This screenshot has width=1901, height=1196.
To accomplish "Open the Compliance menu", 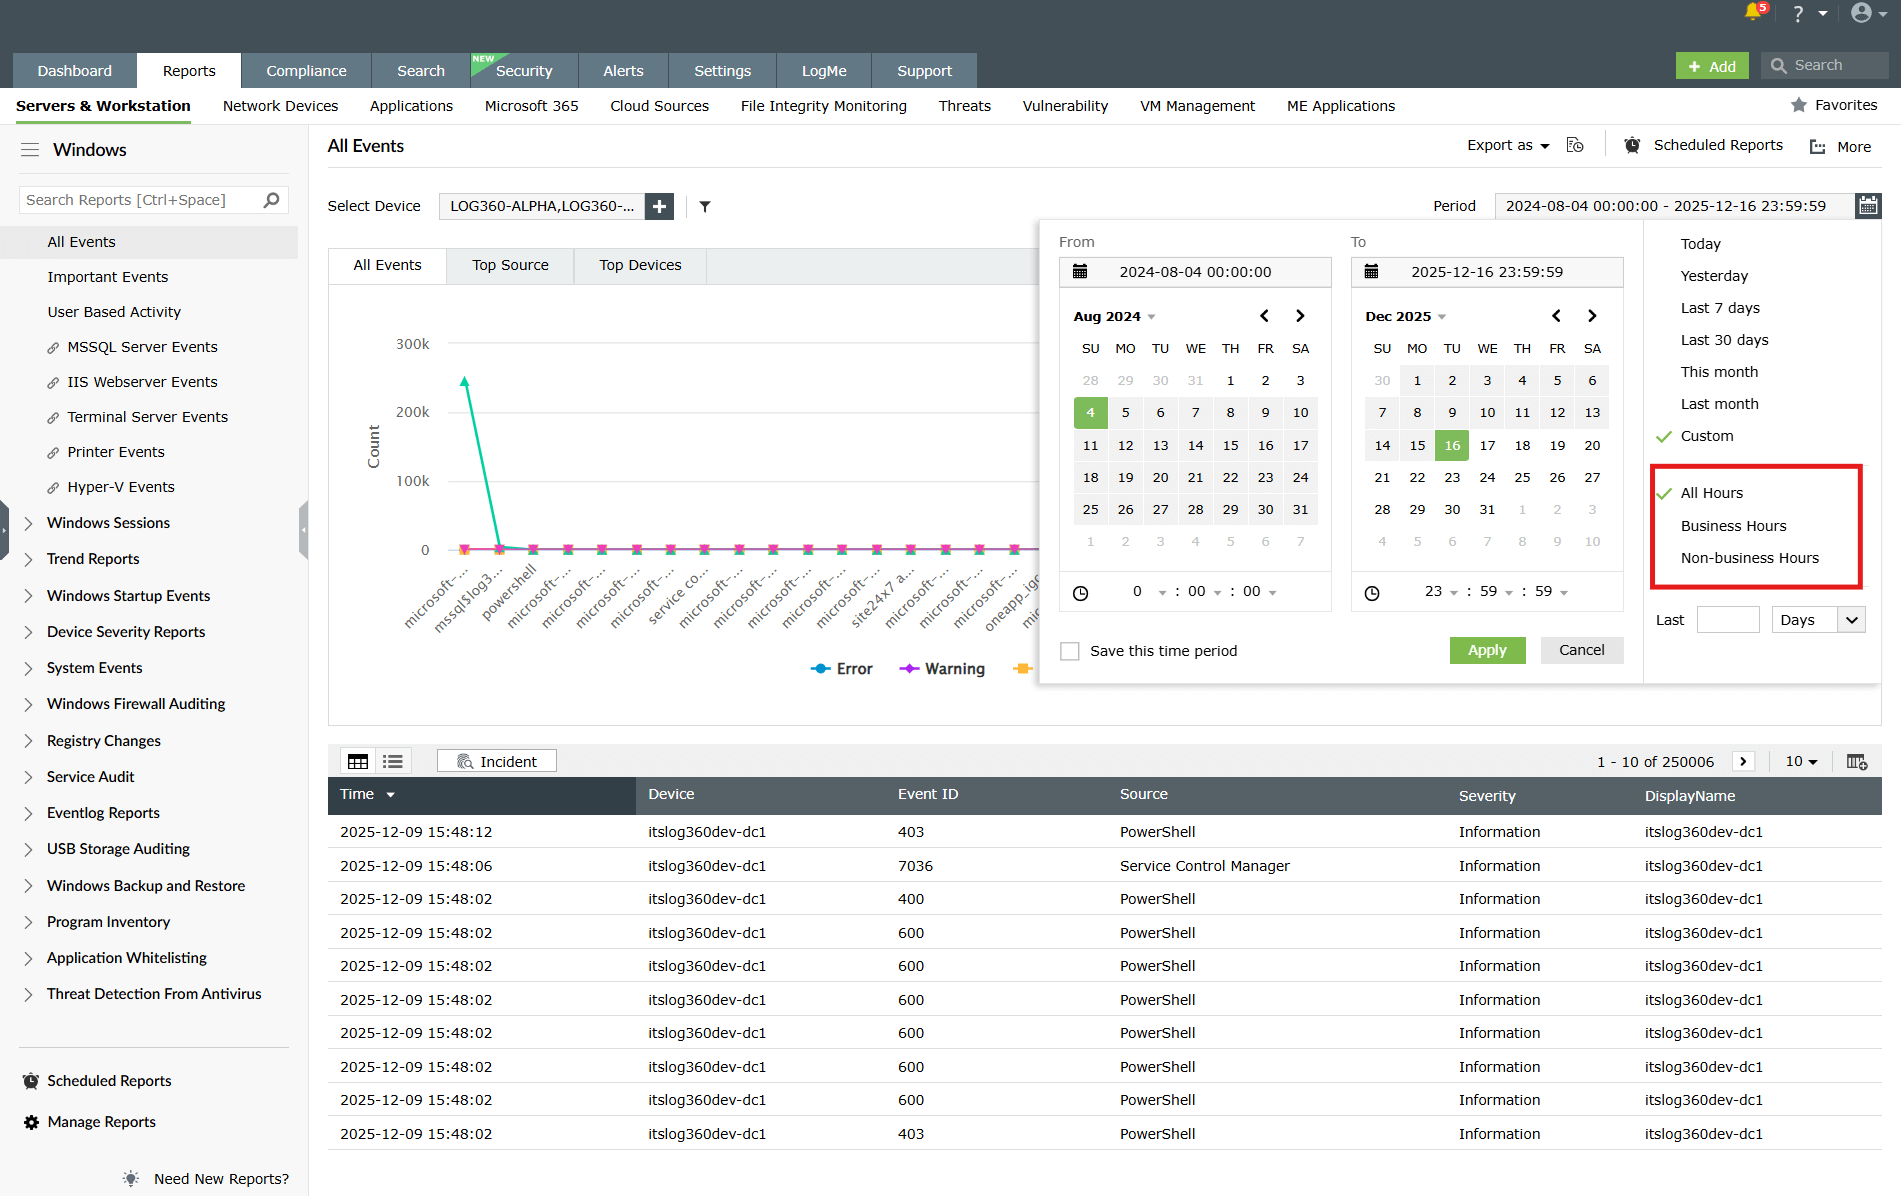I will click(x=305, y=70).
